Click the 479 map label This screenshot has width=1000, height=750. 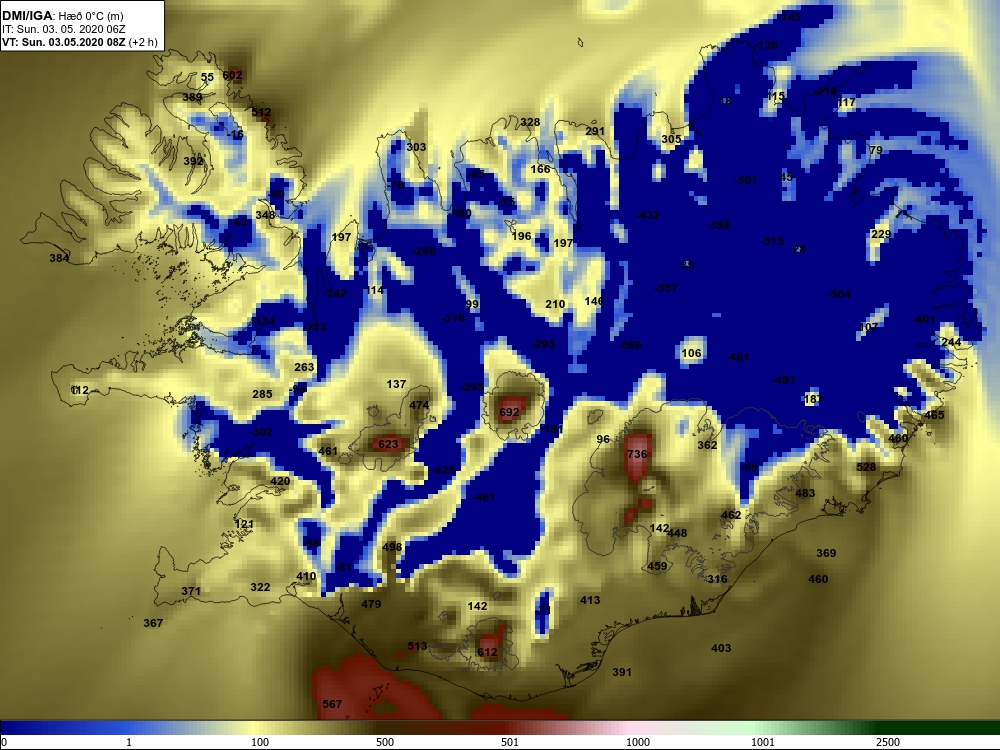click(371, 603)
